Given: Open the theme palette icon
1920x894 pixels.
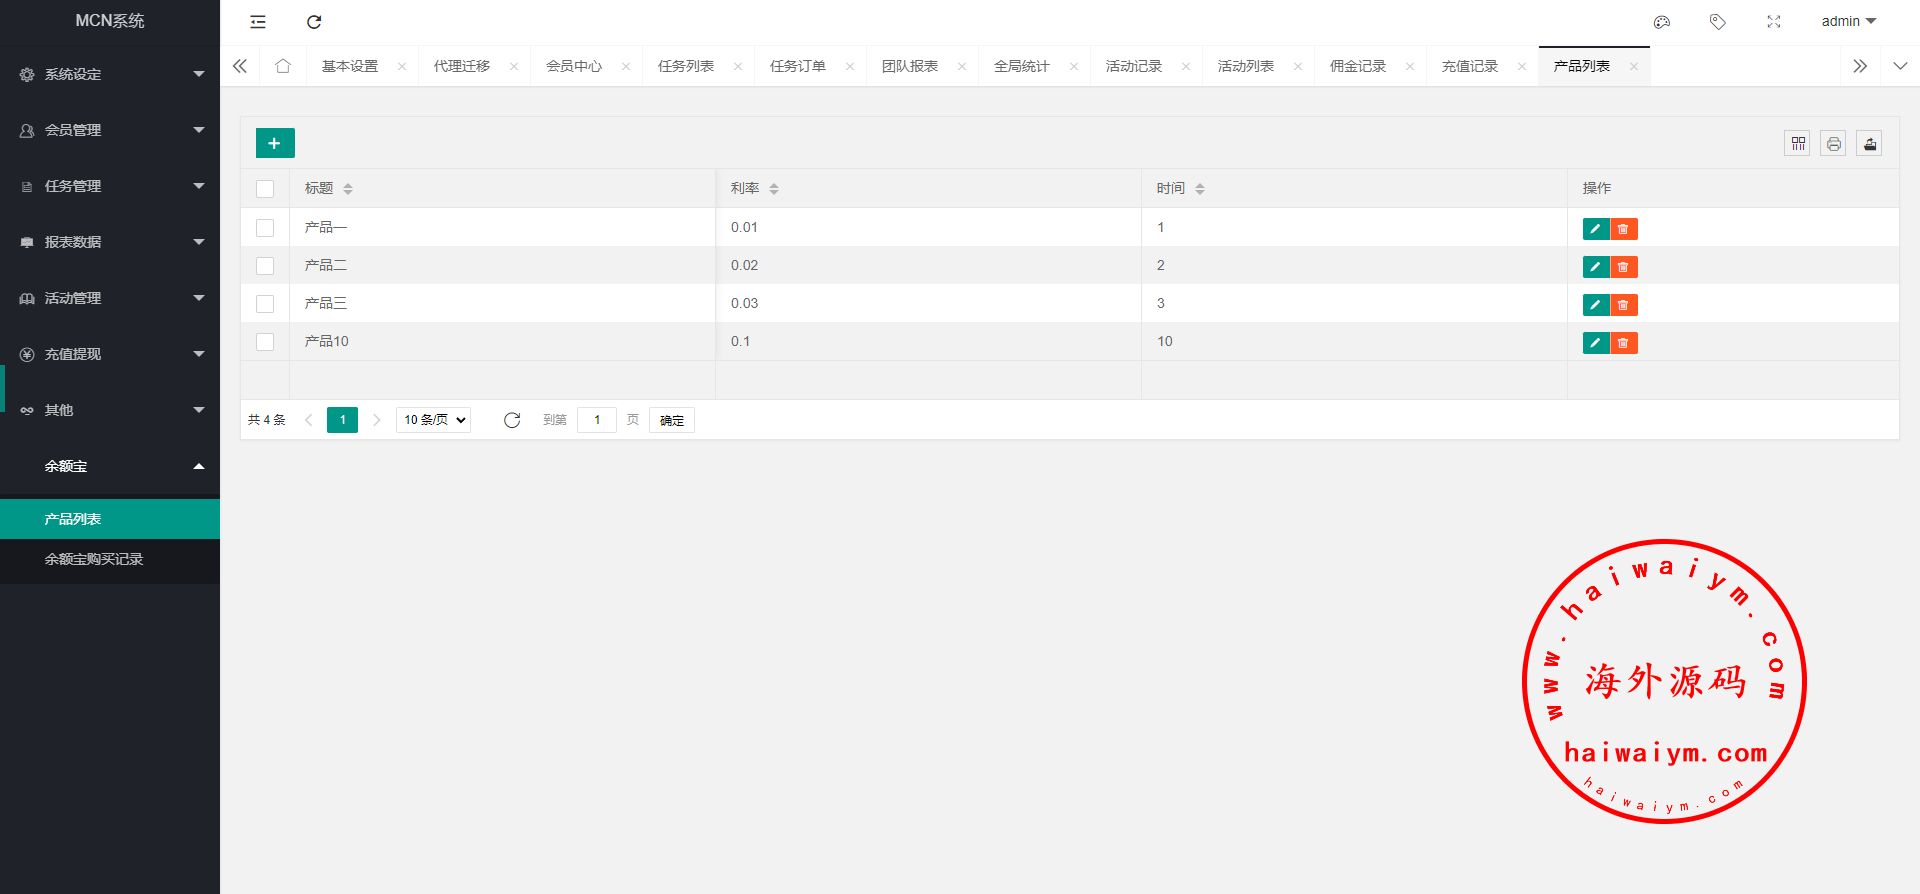Looking at the screenshot, I should point(1662,22).
